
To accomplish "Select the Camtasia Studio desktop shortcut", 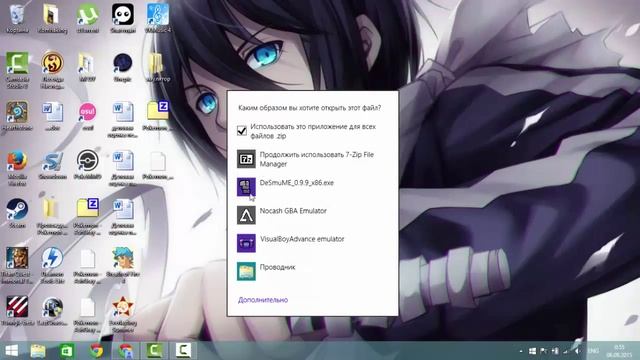I will pos(17,70).
